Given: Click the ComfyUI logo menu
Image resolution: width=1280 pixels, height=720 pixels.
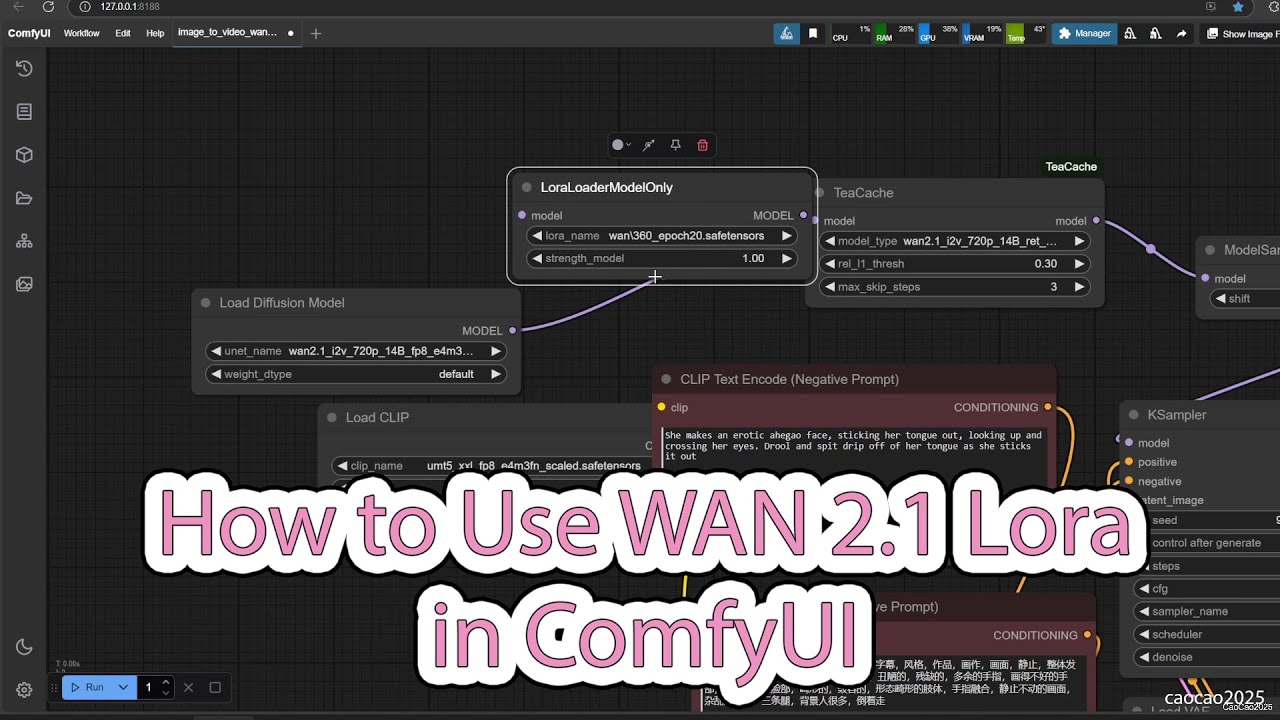Looking at the screenshot, I should point(29,33).
